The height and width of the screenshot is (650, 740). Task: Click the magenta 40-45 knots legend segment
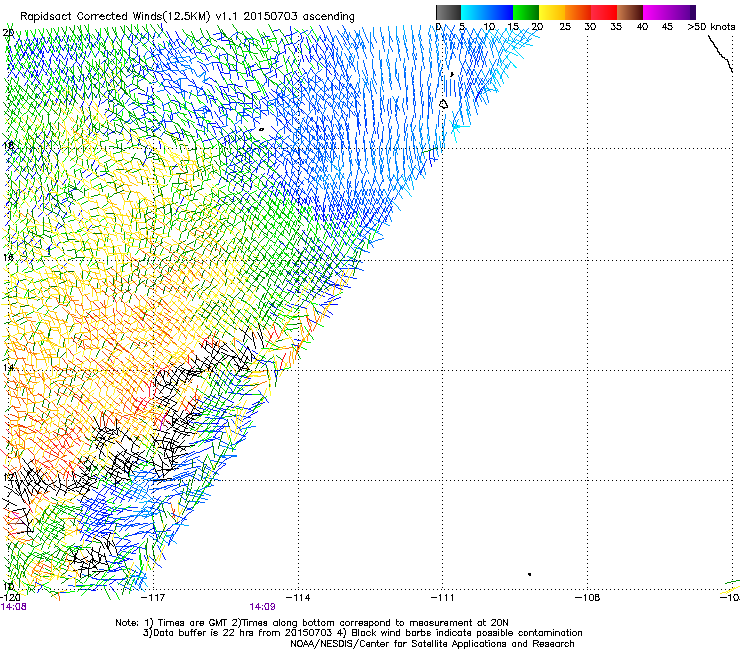coord(656,12)
